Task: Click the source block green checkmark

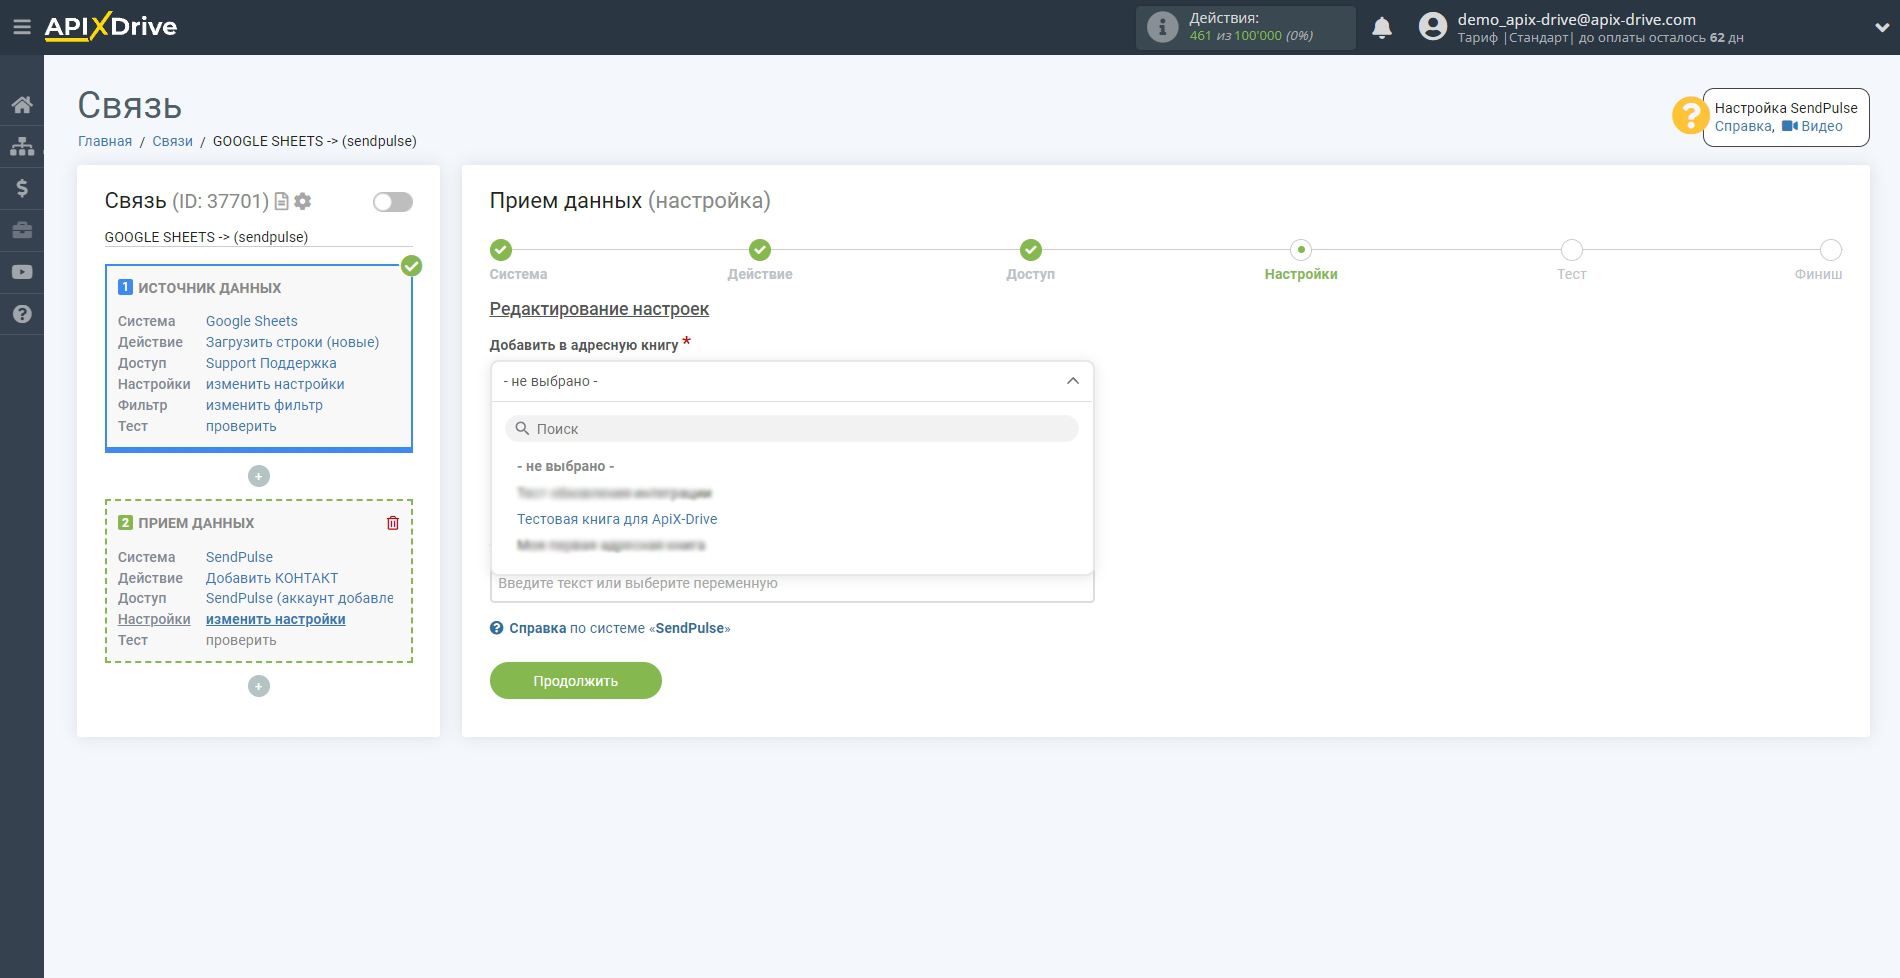Action: pos(411,266)
